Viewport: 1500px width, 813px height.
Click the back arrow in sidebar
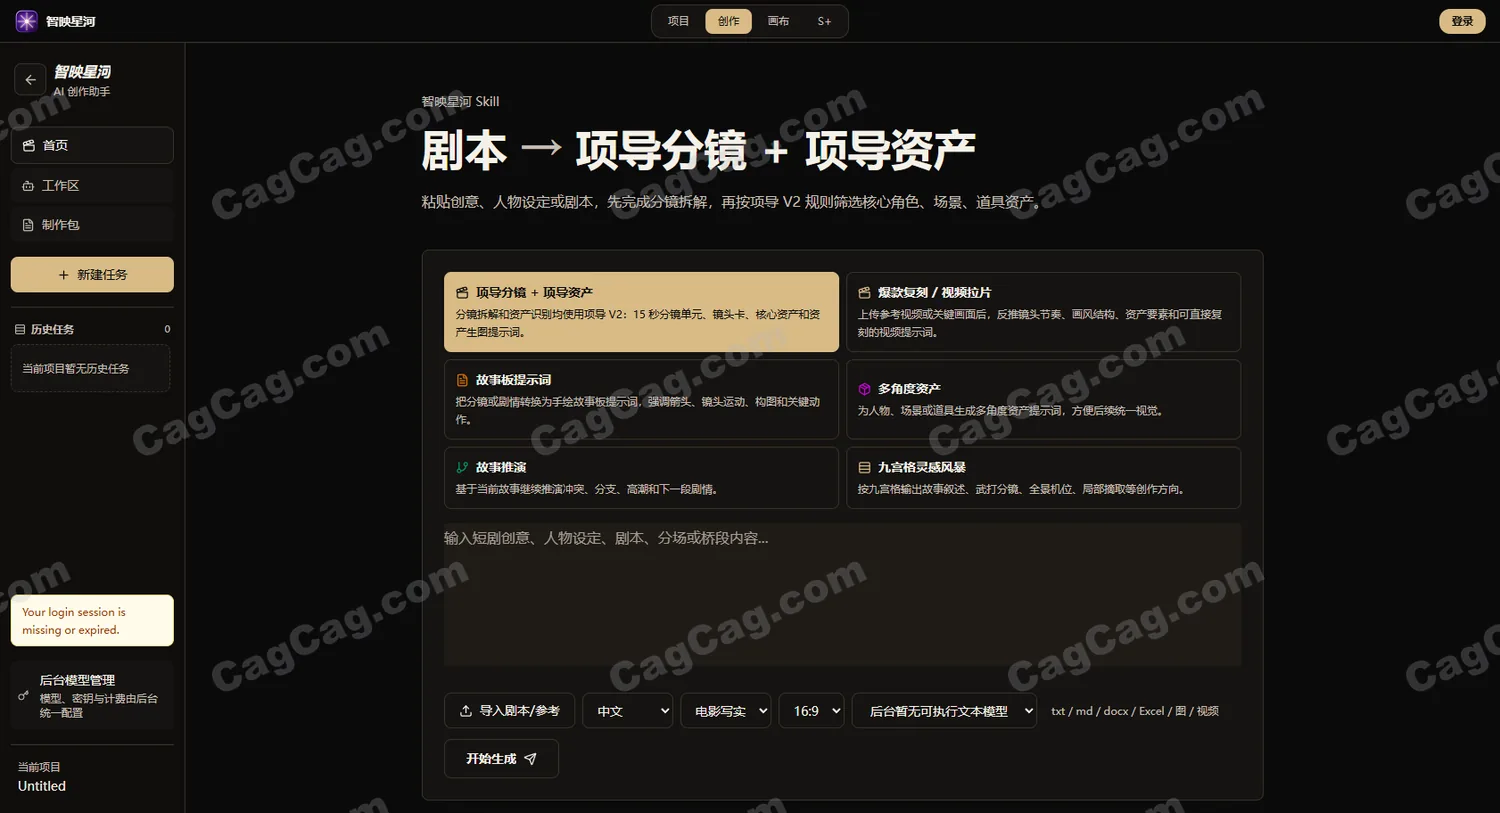[30, 80]
